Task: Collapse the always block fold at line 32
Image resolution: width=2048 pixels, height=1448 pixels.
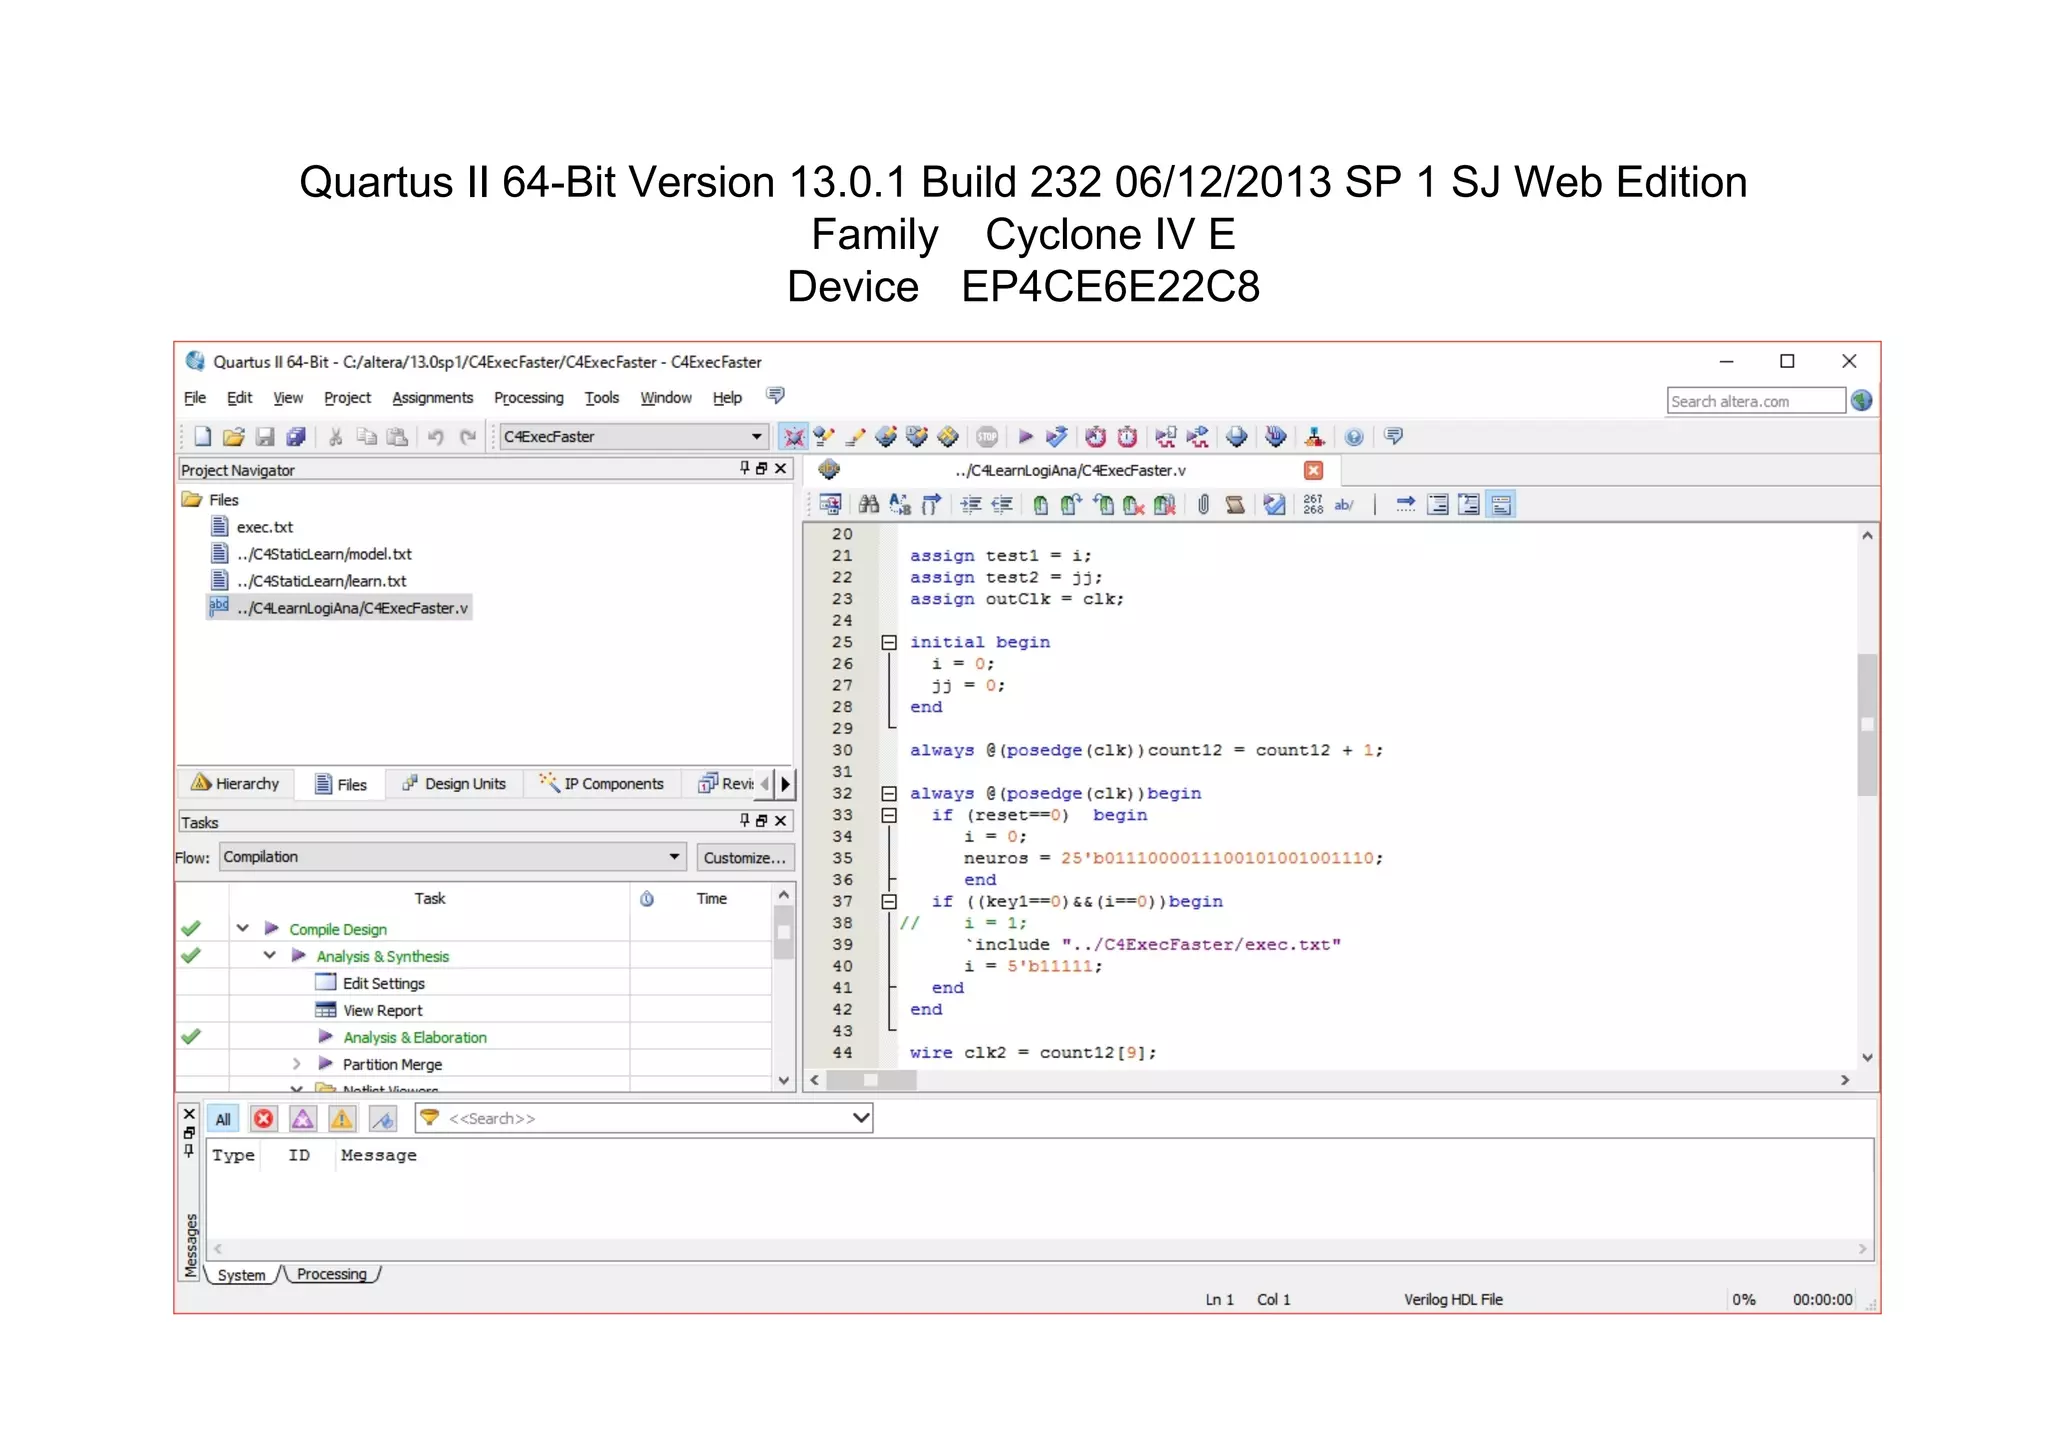Action: pos(888,793)
